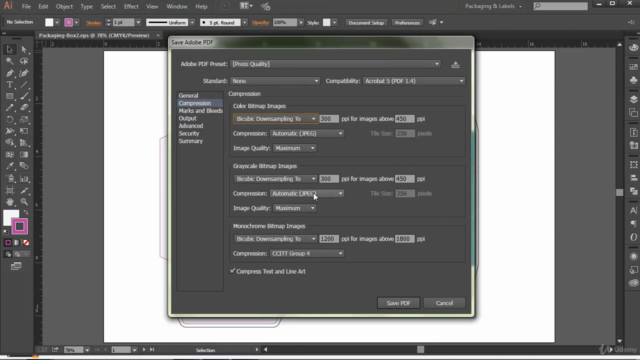Select the Mesh tool

coord(9,155)
